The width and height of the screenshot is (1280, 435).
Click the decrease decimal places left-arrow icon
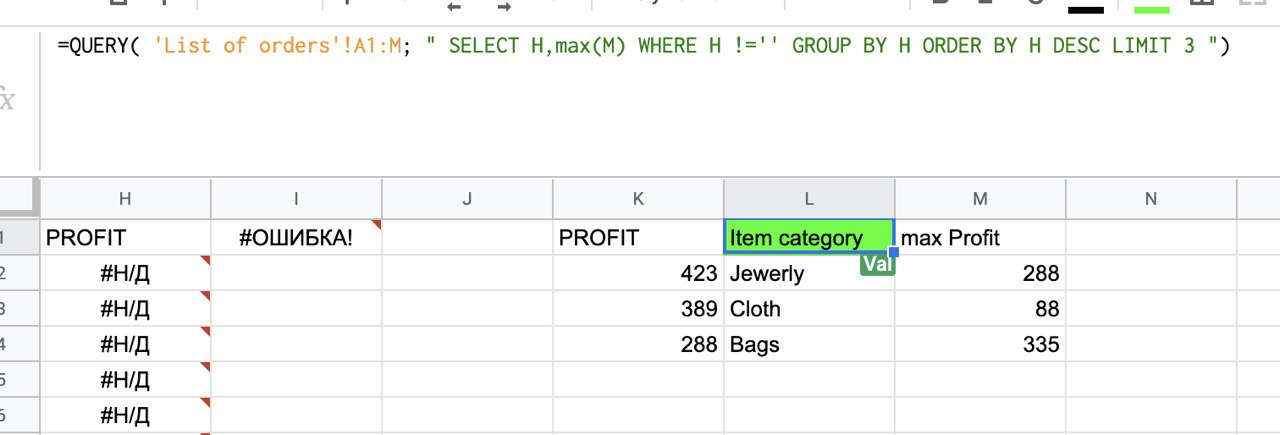(x=454, y=6)
